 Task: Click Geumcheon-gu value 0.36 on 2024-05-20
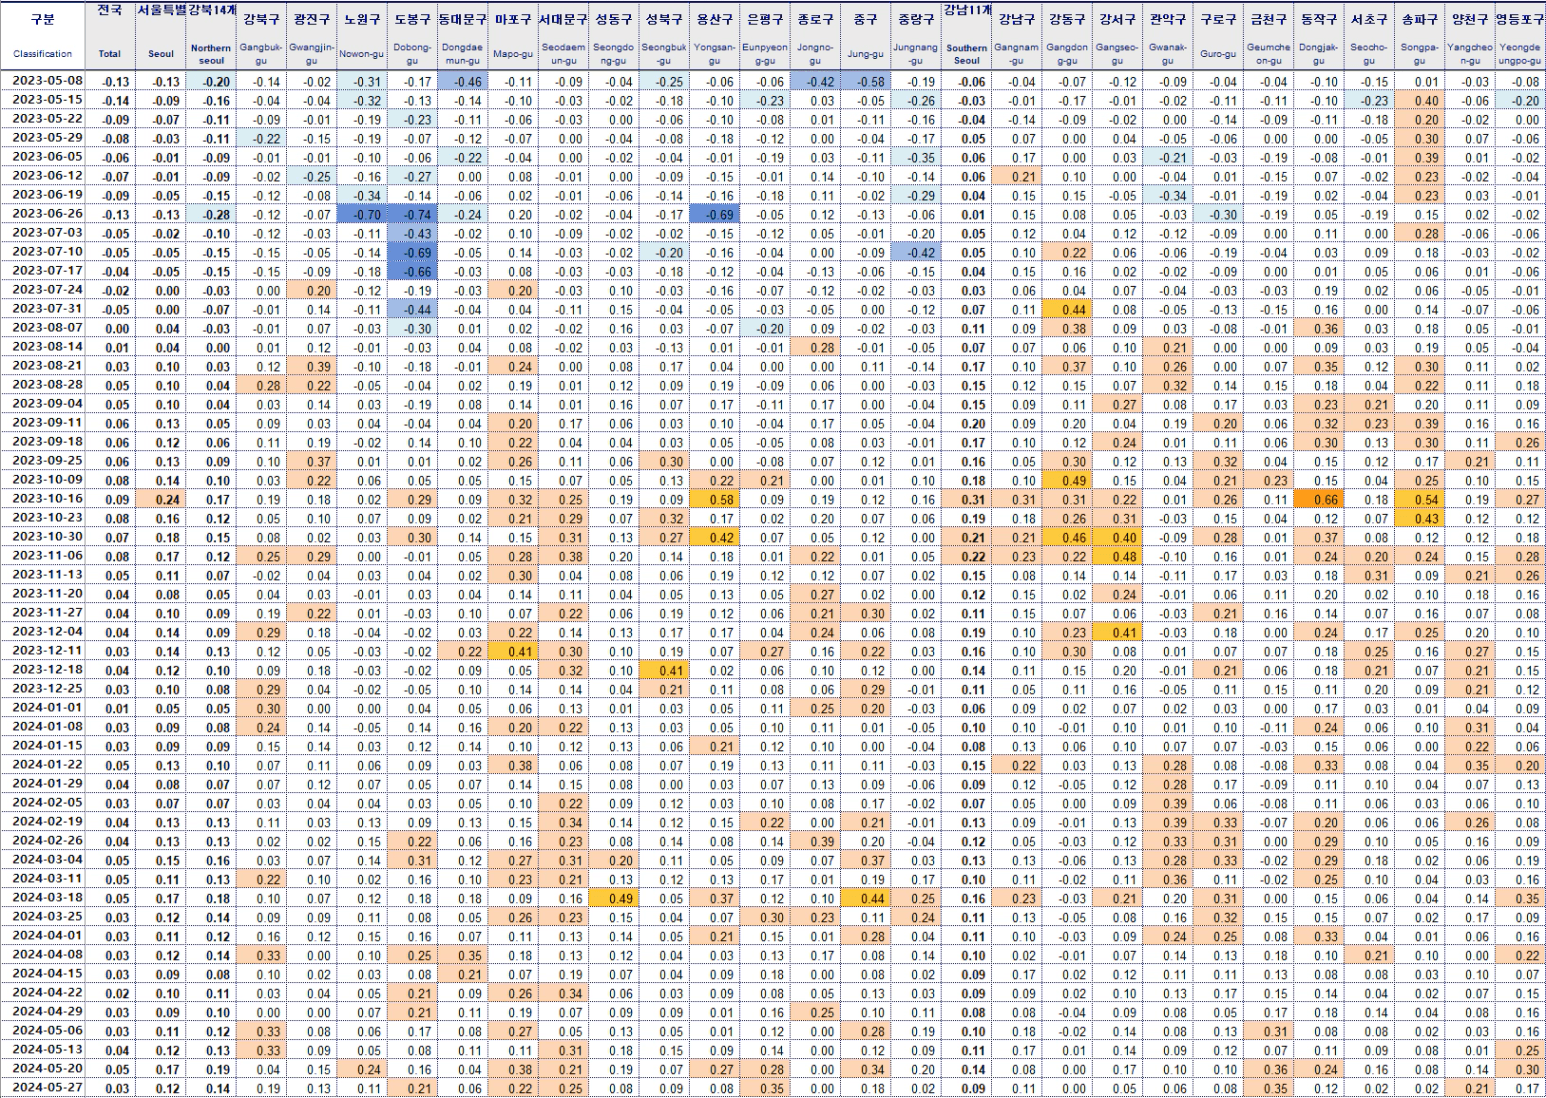(1268, 1069)
